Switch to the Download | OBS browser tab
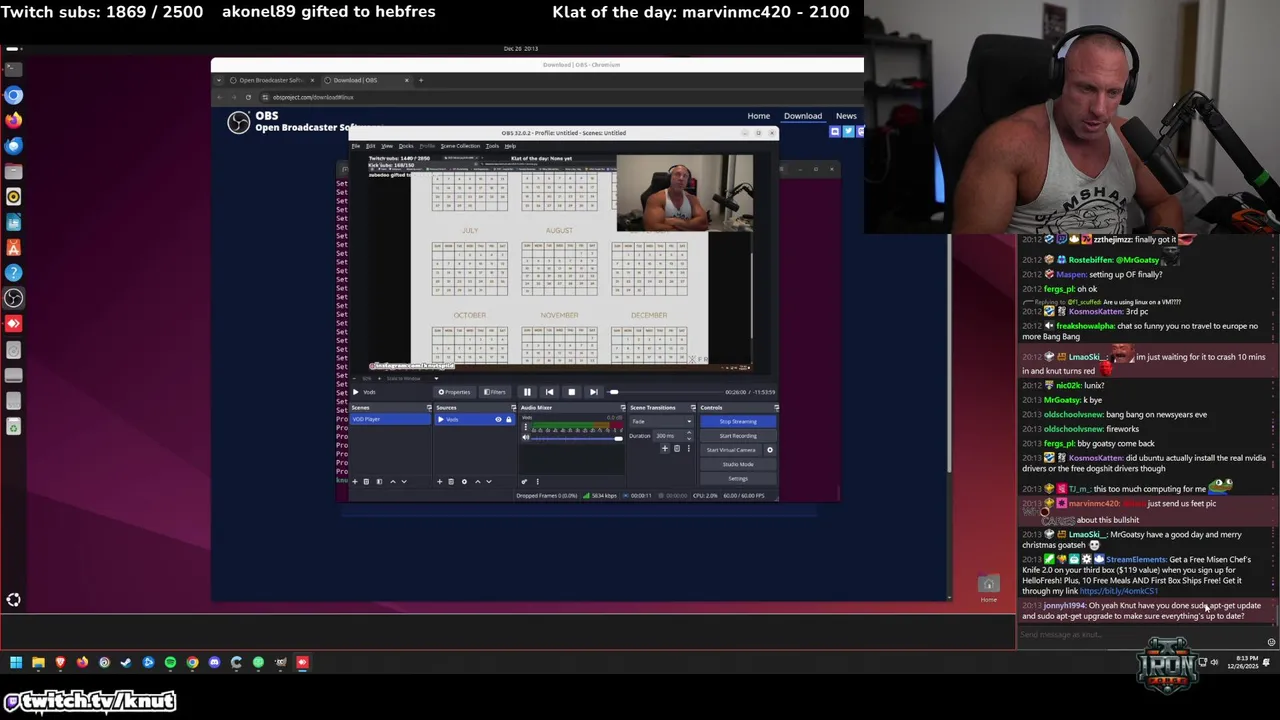 pyautogui.click(x=367, y=80)
